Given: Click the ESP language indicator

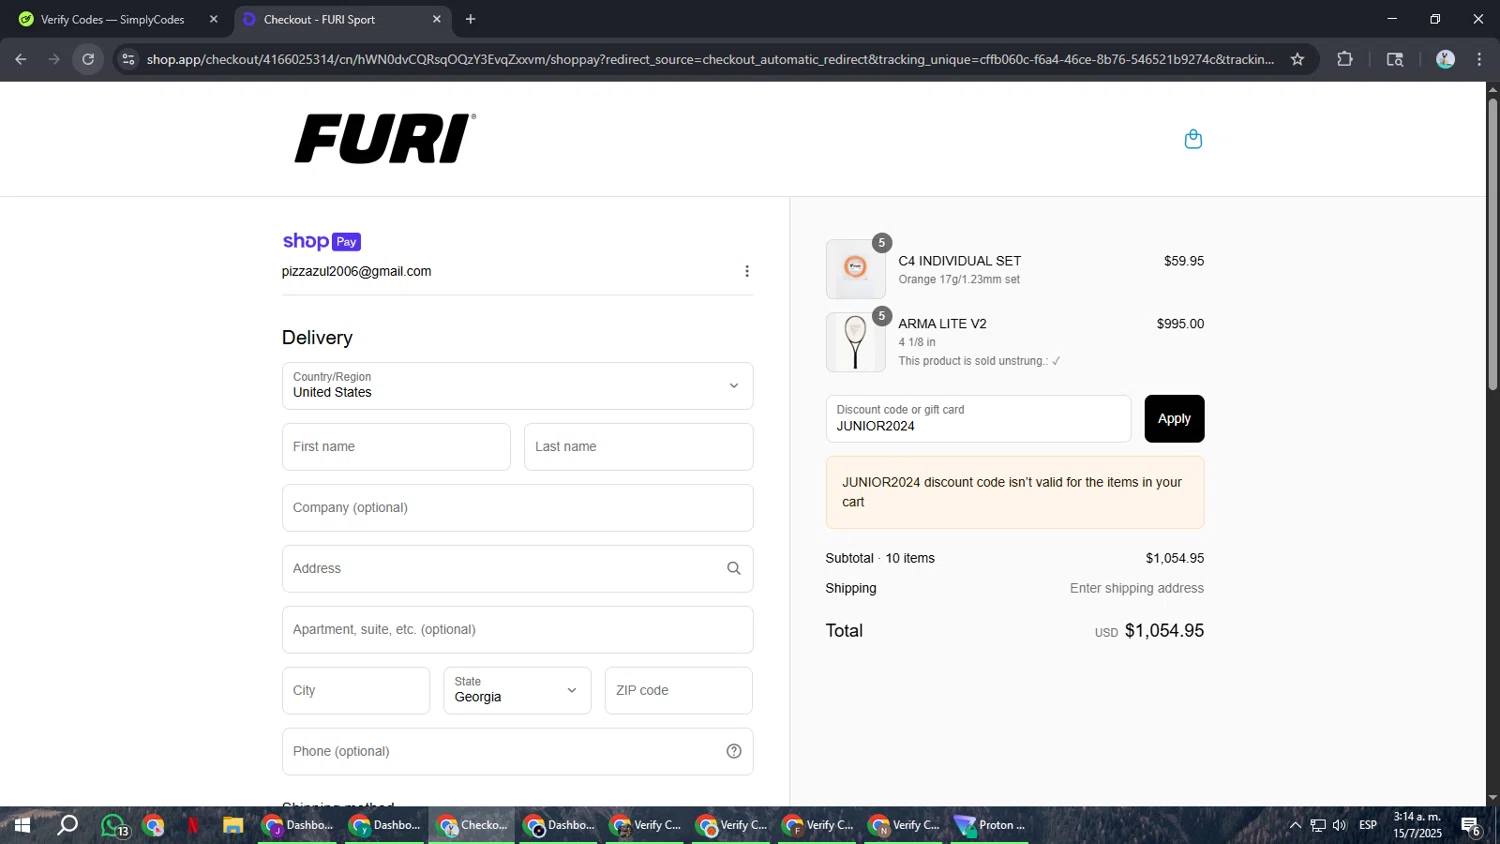Looking at the screenshot, I should click(1368, 825).
